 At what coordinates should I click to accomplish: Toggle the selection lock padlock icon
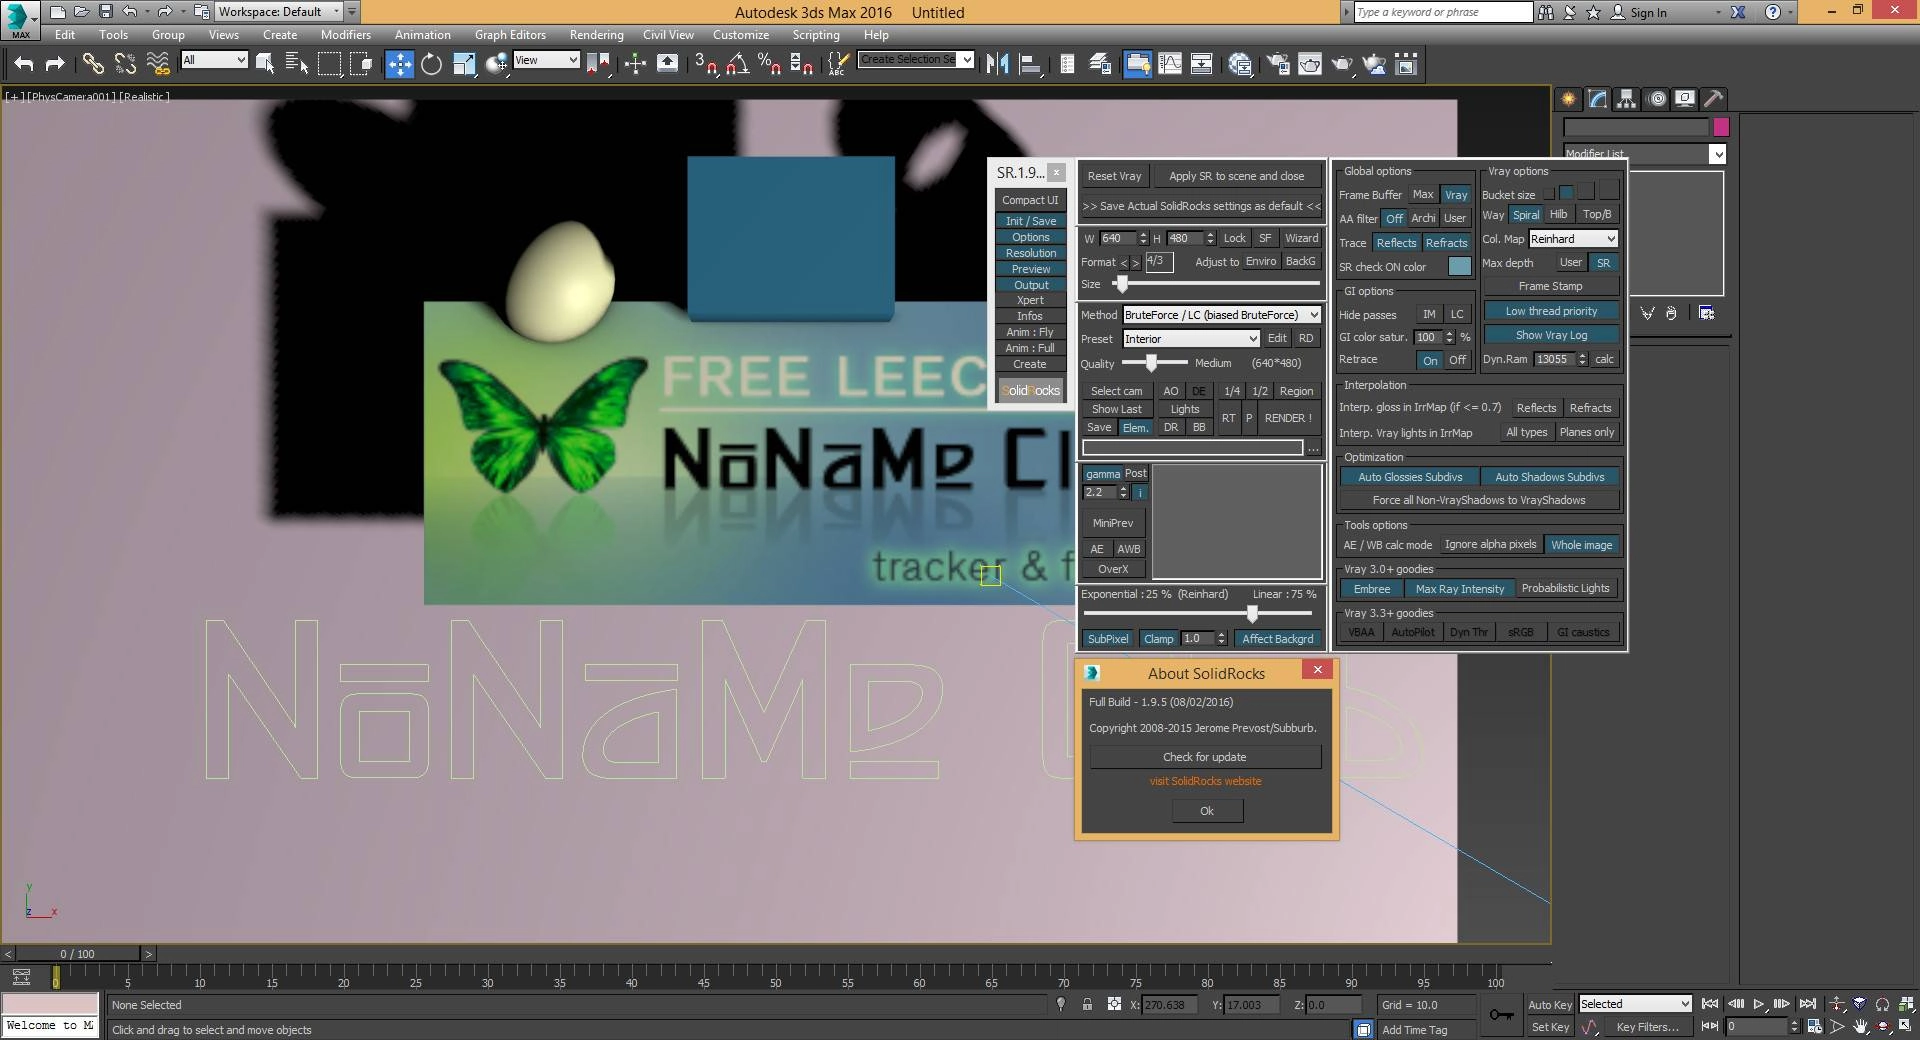tap(1087, 1004)
